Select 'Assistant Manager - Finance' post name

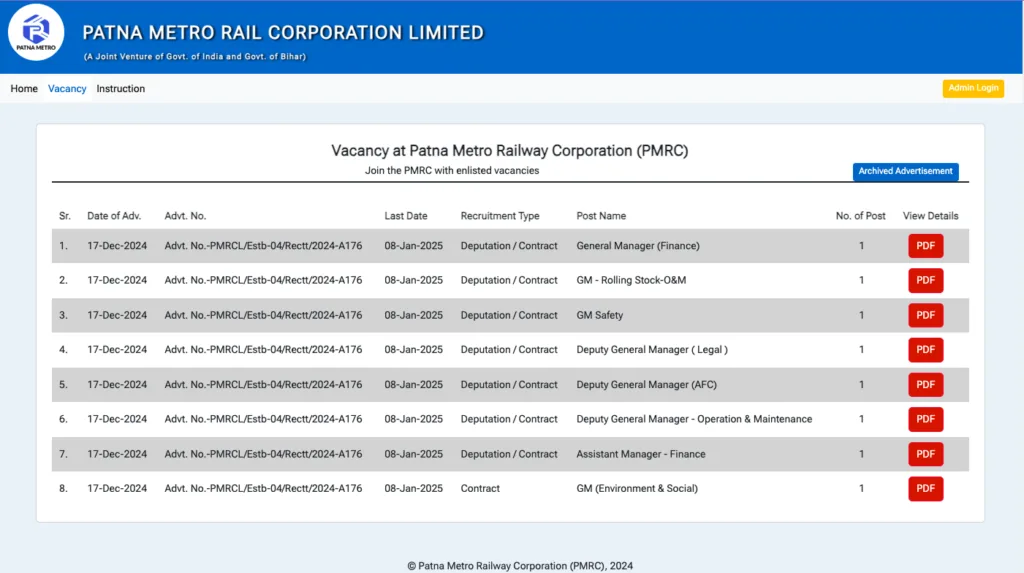[x=641, y=454]
